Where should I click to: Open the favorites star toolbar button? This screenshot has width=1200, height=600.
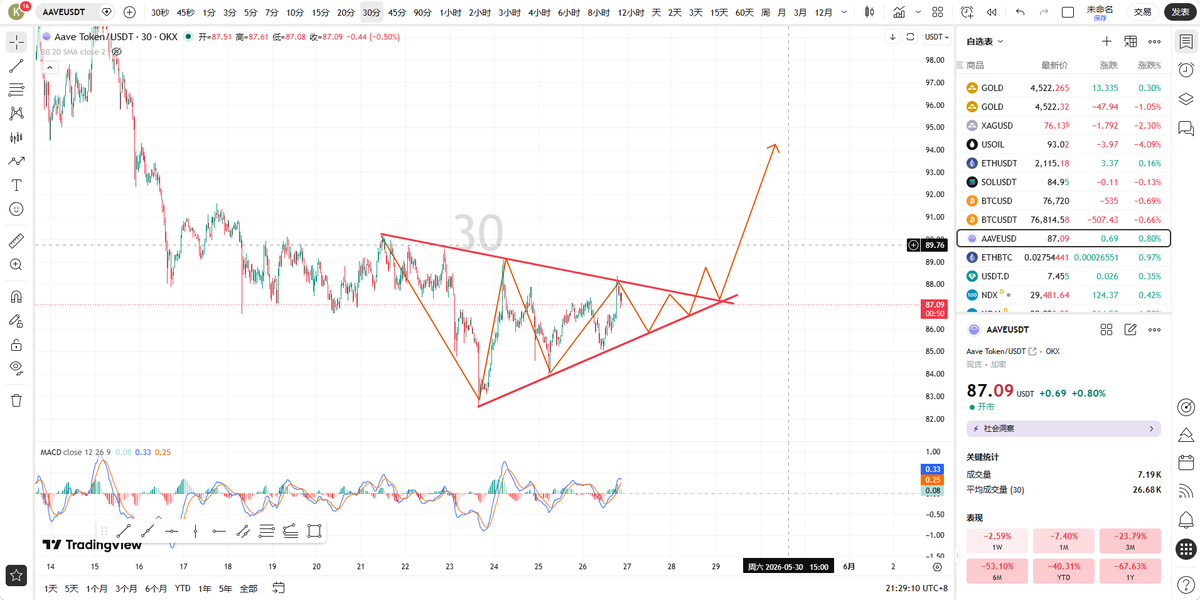[x=16, y=575]
